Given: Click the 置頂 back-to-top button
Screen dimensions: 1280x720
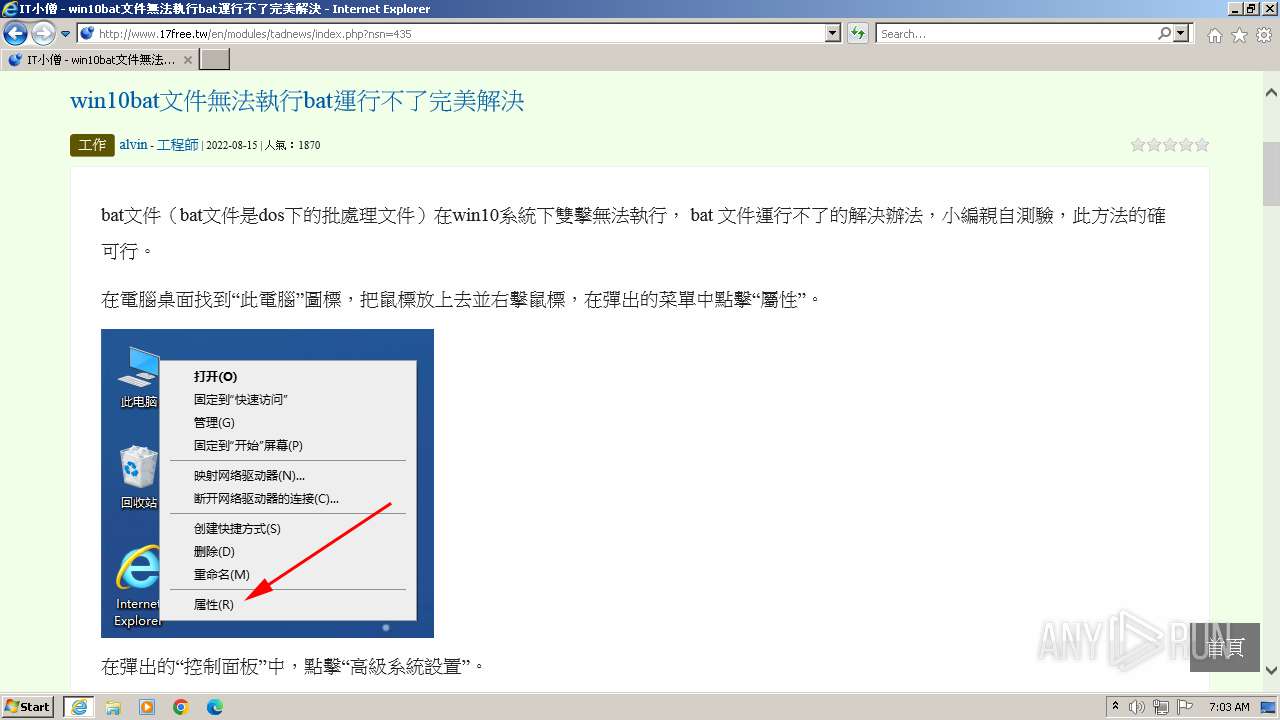Looking at the screenshot, I should (x=1225, y=647).
